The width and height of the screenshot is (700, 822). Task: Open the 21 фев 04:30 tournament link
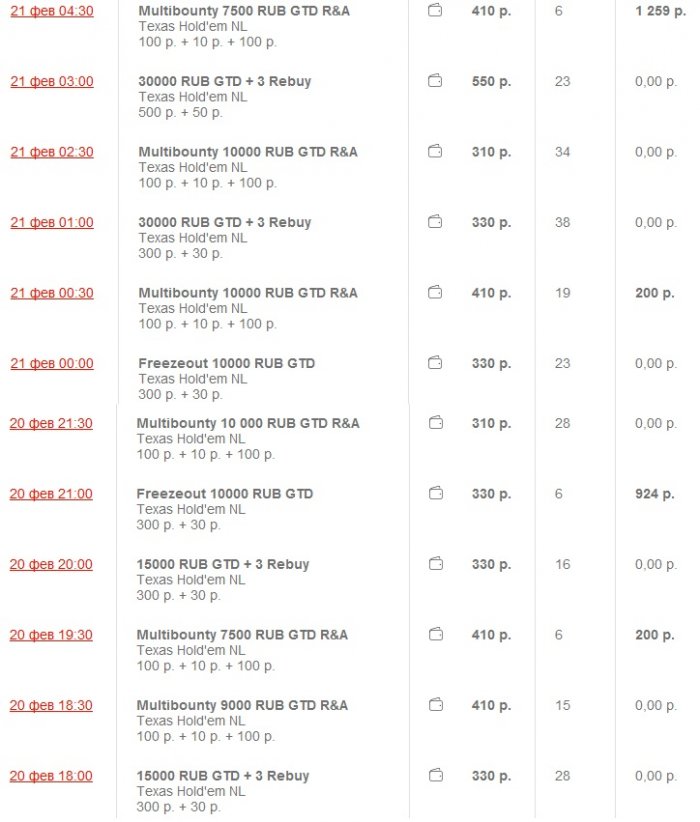[x=51, y=12]
